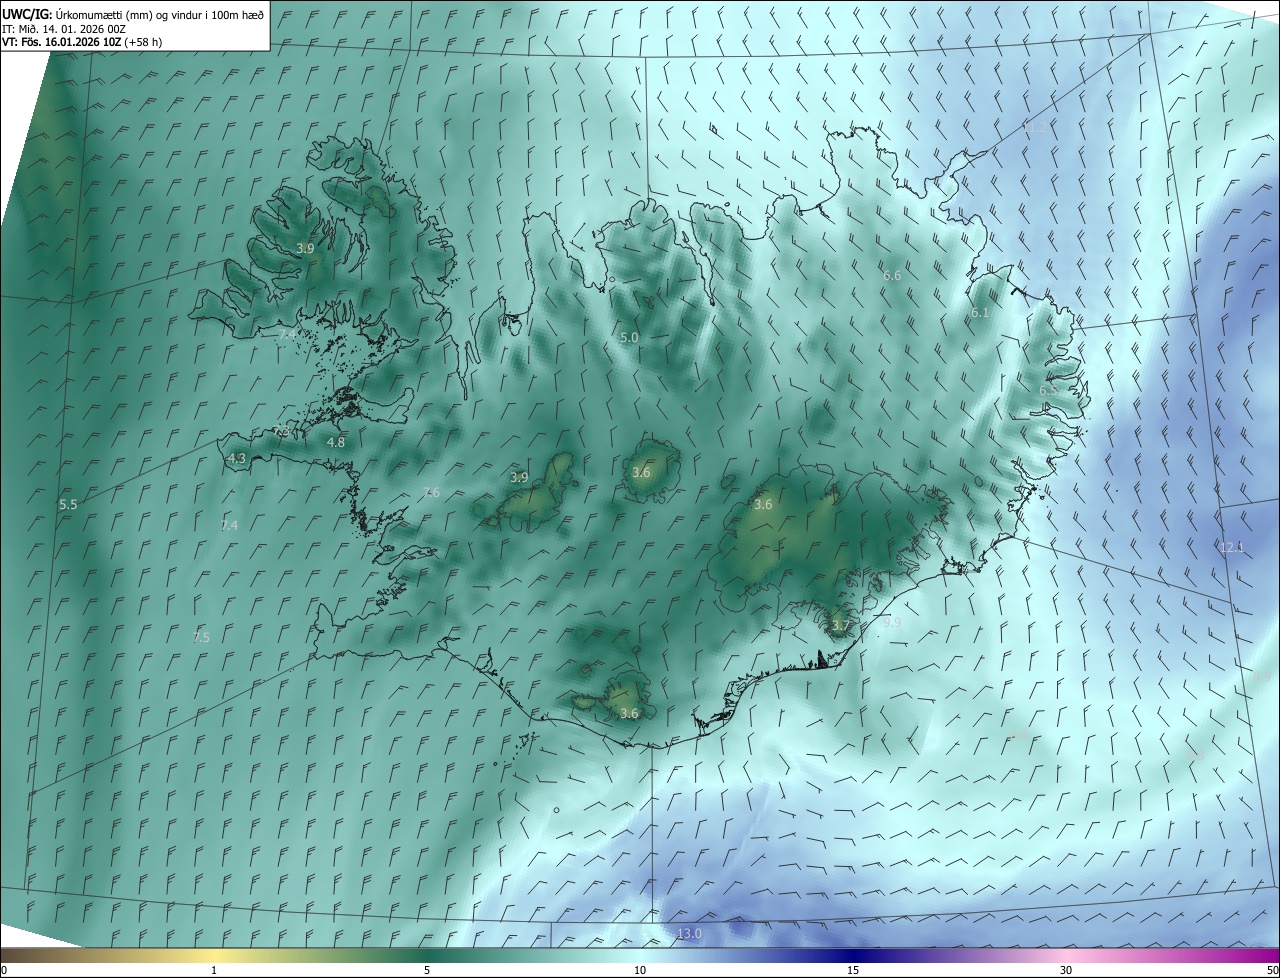
Task: Select the initial time 'IT: Mið. 14. 01. 2026 00Z'
Action: pos(63,28)
